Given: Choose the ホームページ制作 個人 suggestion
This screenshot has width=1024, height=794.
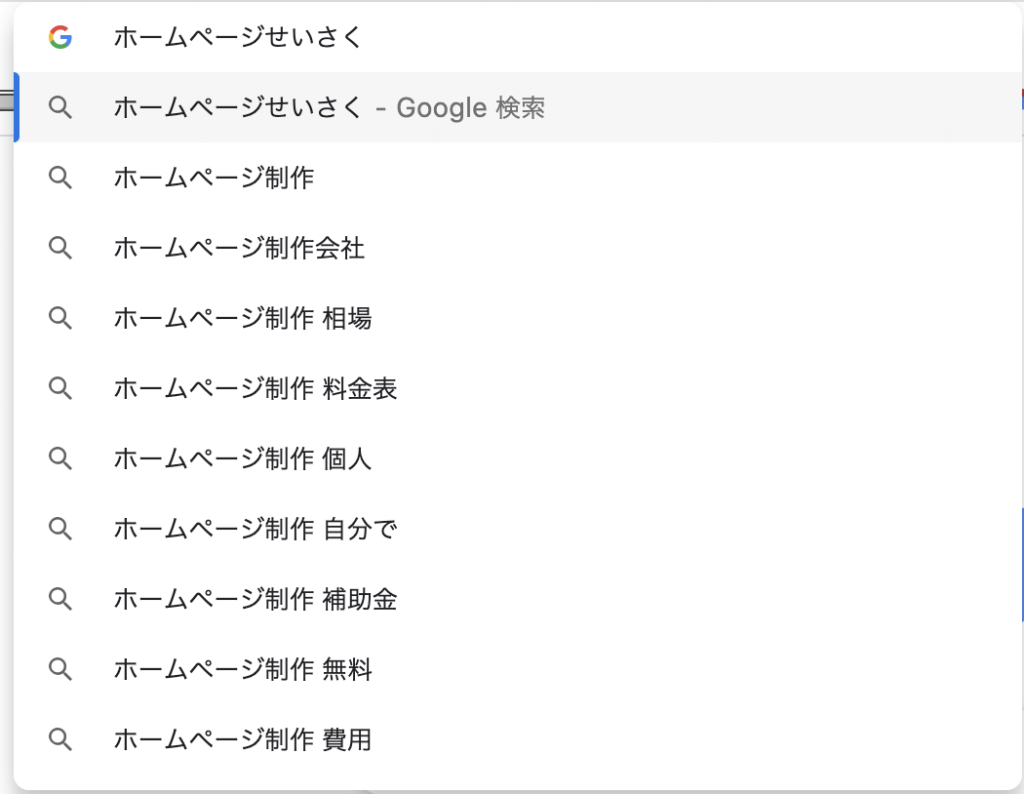Looking at the screenshot, I should click(243, 459).
